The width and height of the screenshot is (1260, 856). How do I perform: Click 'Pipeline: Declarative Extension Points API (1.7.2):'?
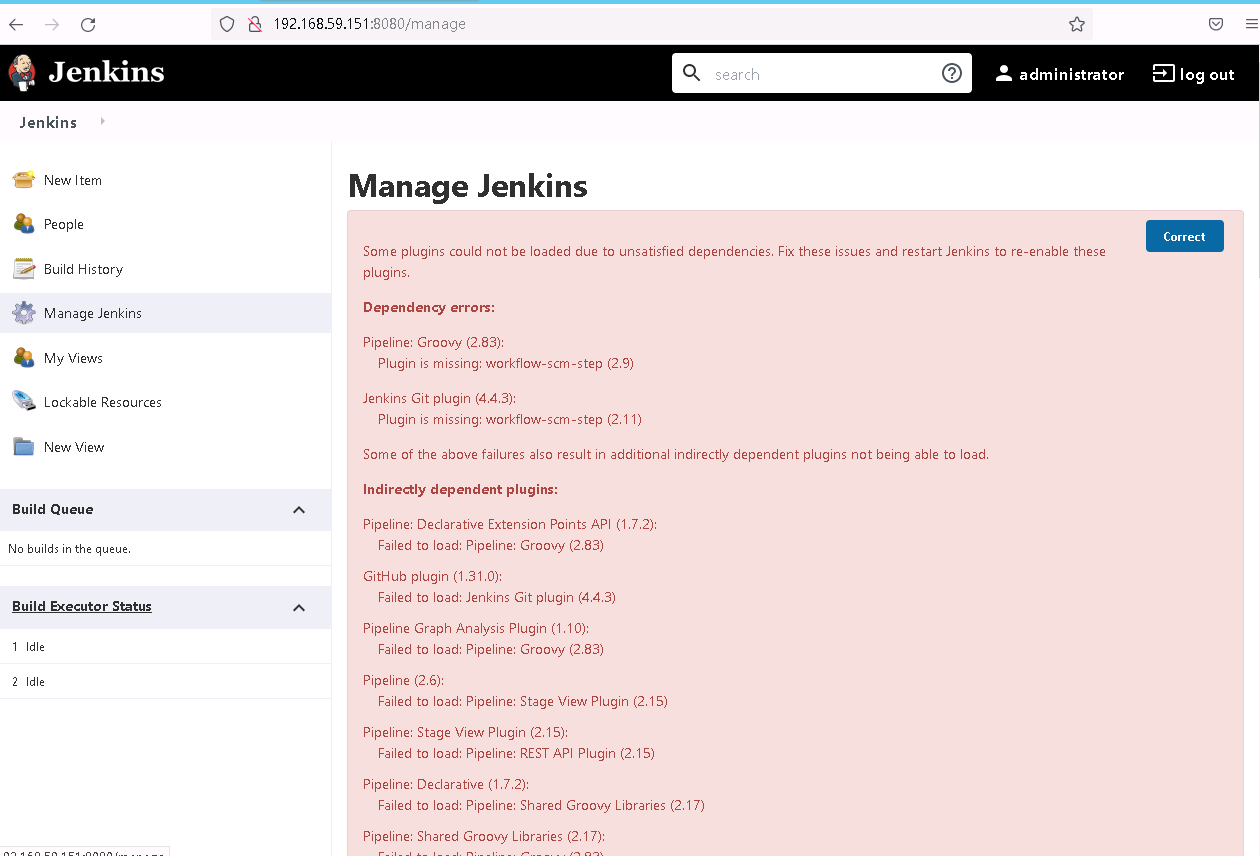(510, 524)
